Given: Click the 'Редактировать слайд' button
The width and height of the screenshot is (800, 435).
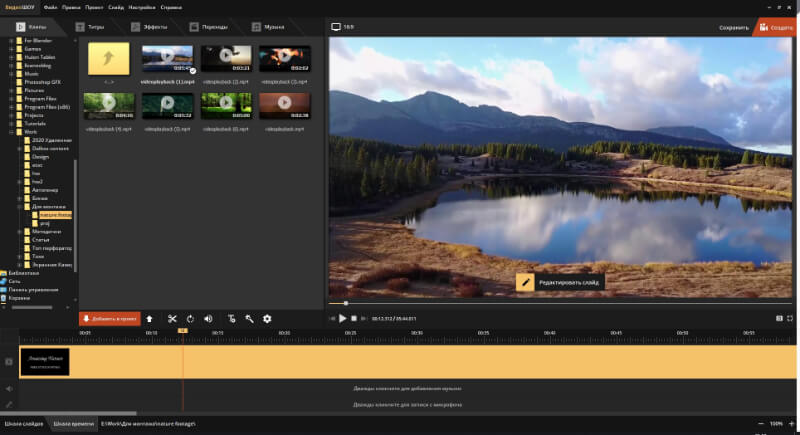Looking at the screenshot, I should pyautogui.click(x=560, y=283).
